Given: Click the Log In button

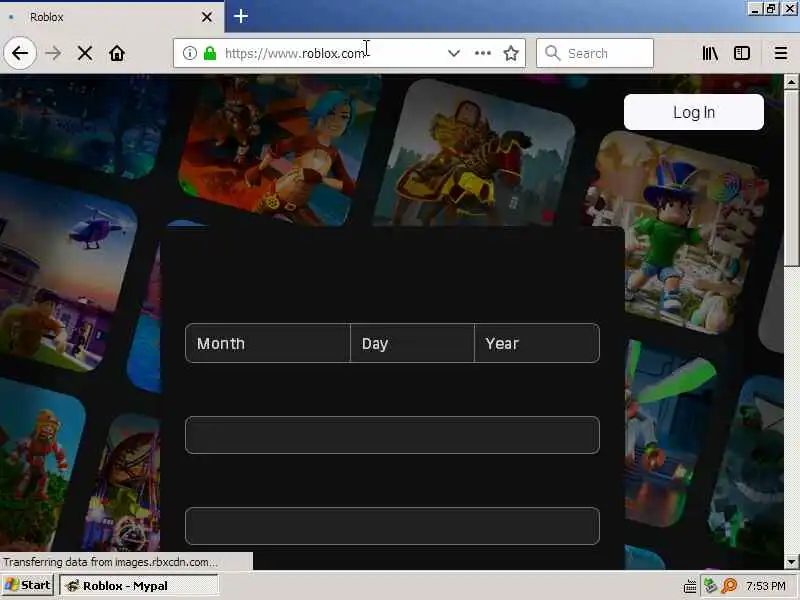Looking at the screenshot, I should [x=694, y=112].
